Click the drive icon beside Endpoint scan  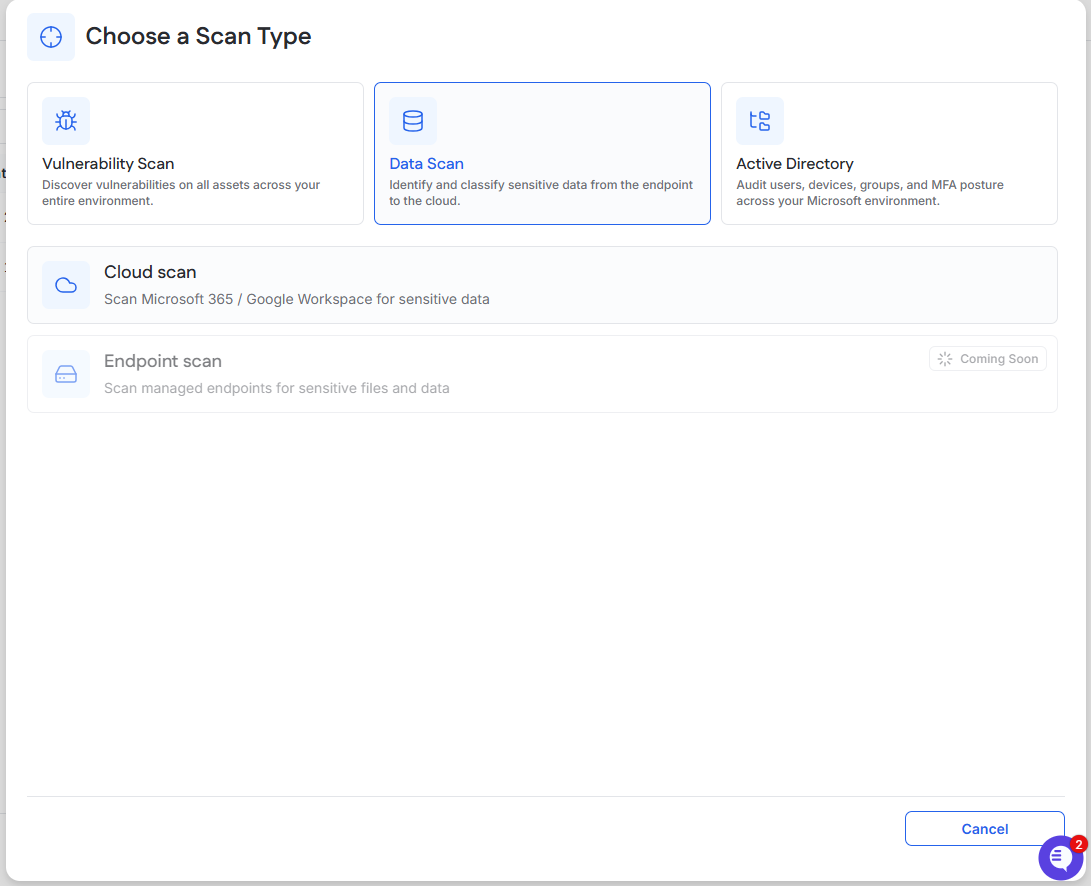click(x=66, y=374)
